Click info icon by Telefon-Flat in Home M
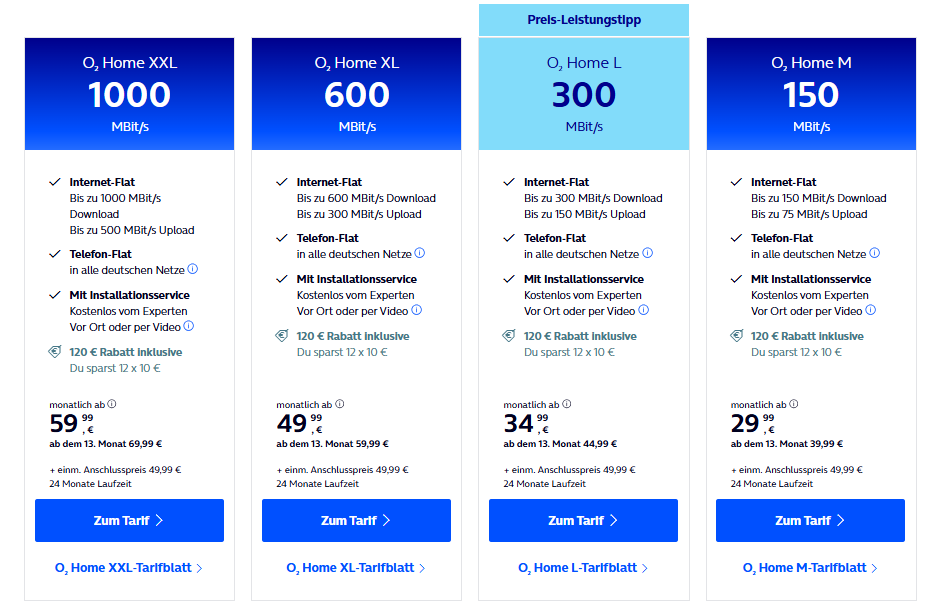 (875, 254)
